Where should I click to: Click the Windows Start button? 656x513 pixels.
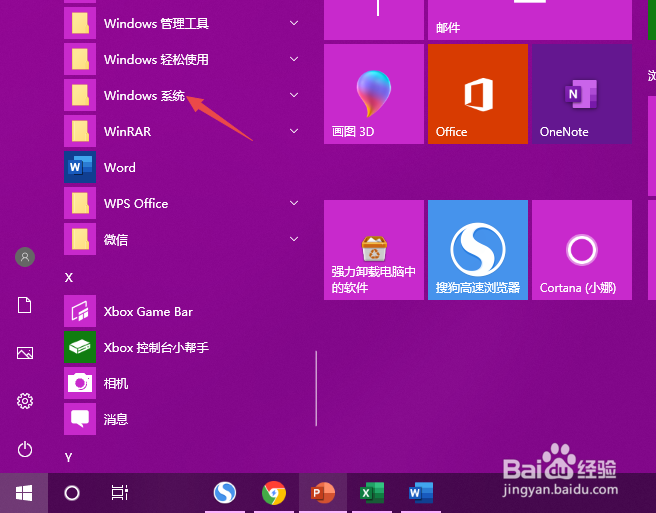[24, 493]
